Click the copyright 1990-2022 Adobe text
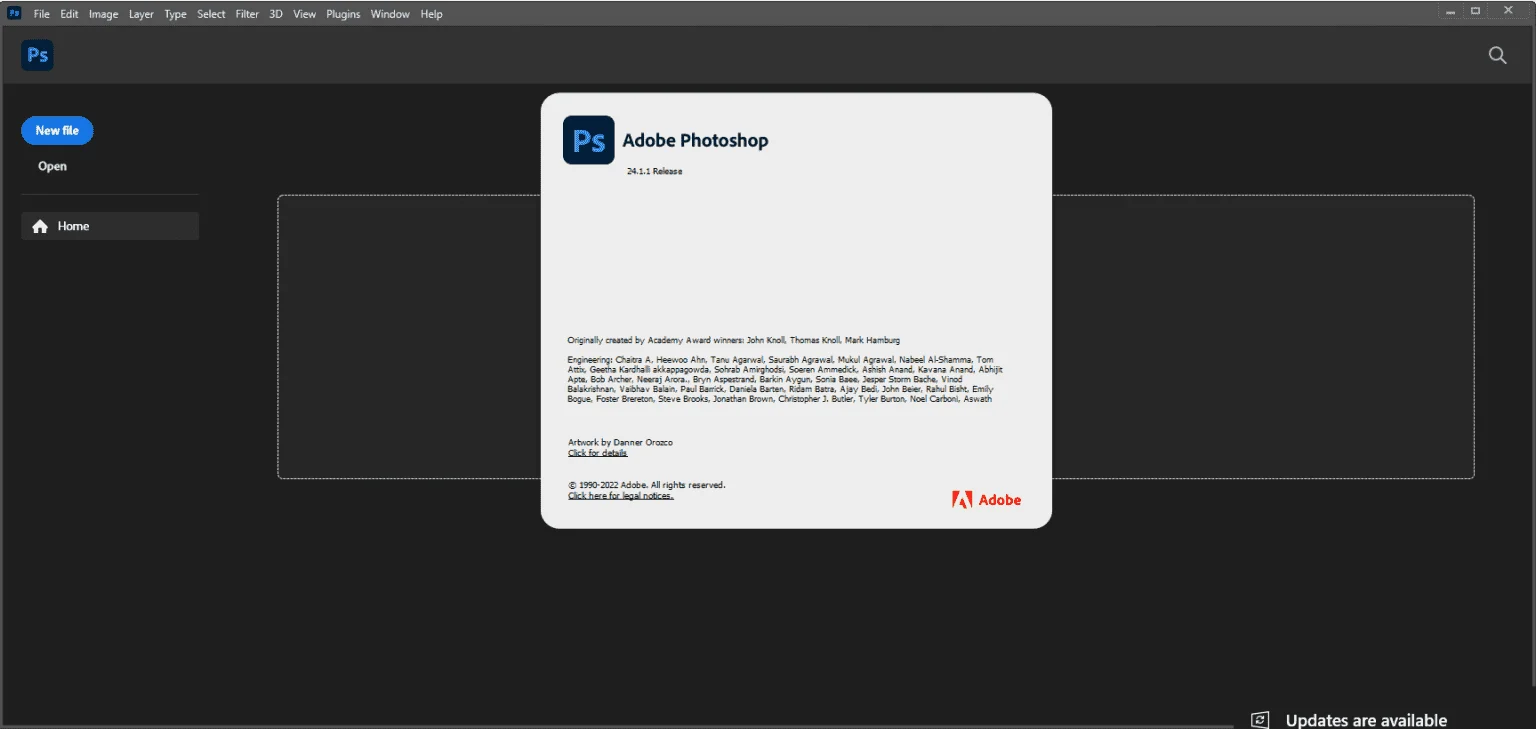The width and height of the screenshot is (1536, 729). 646,485
